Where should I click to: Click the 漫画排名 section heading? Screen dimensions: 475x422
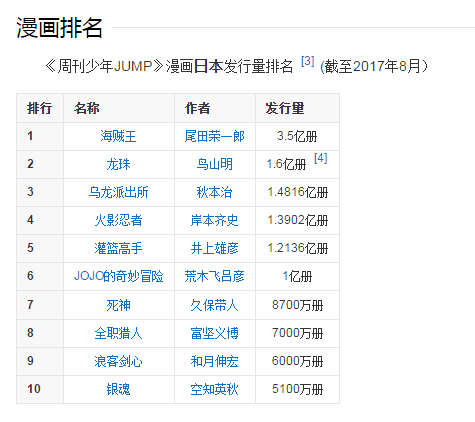(x=59, y=28)
